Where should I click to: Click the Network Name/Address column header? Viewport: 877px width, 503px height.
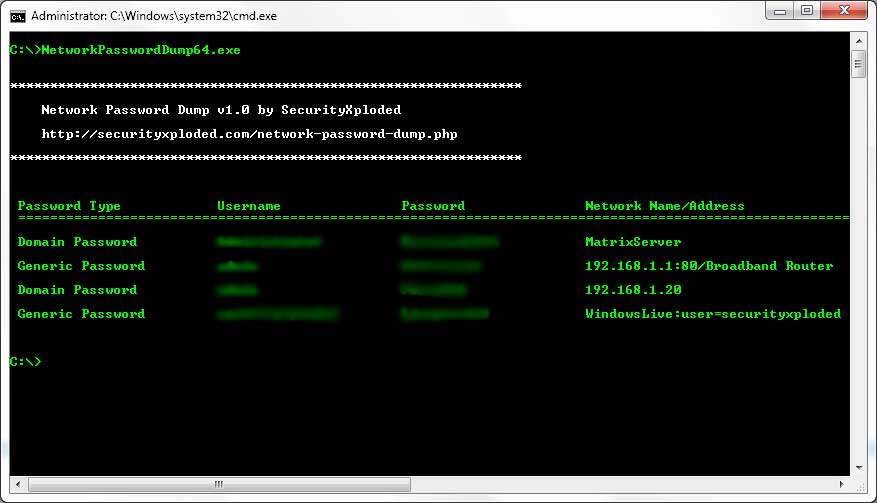pos(664,206)
